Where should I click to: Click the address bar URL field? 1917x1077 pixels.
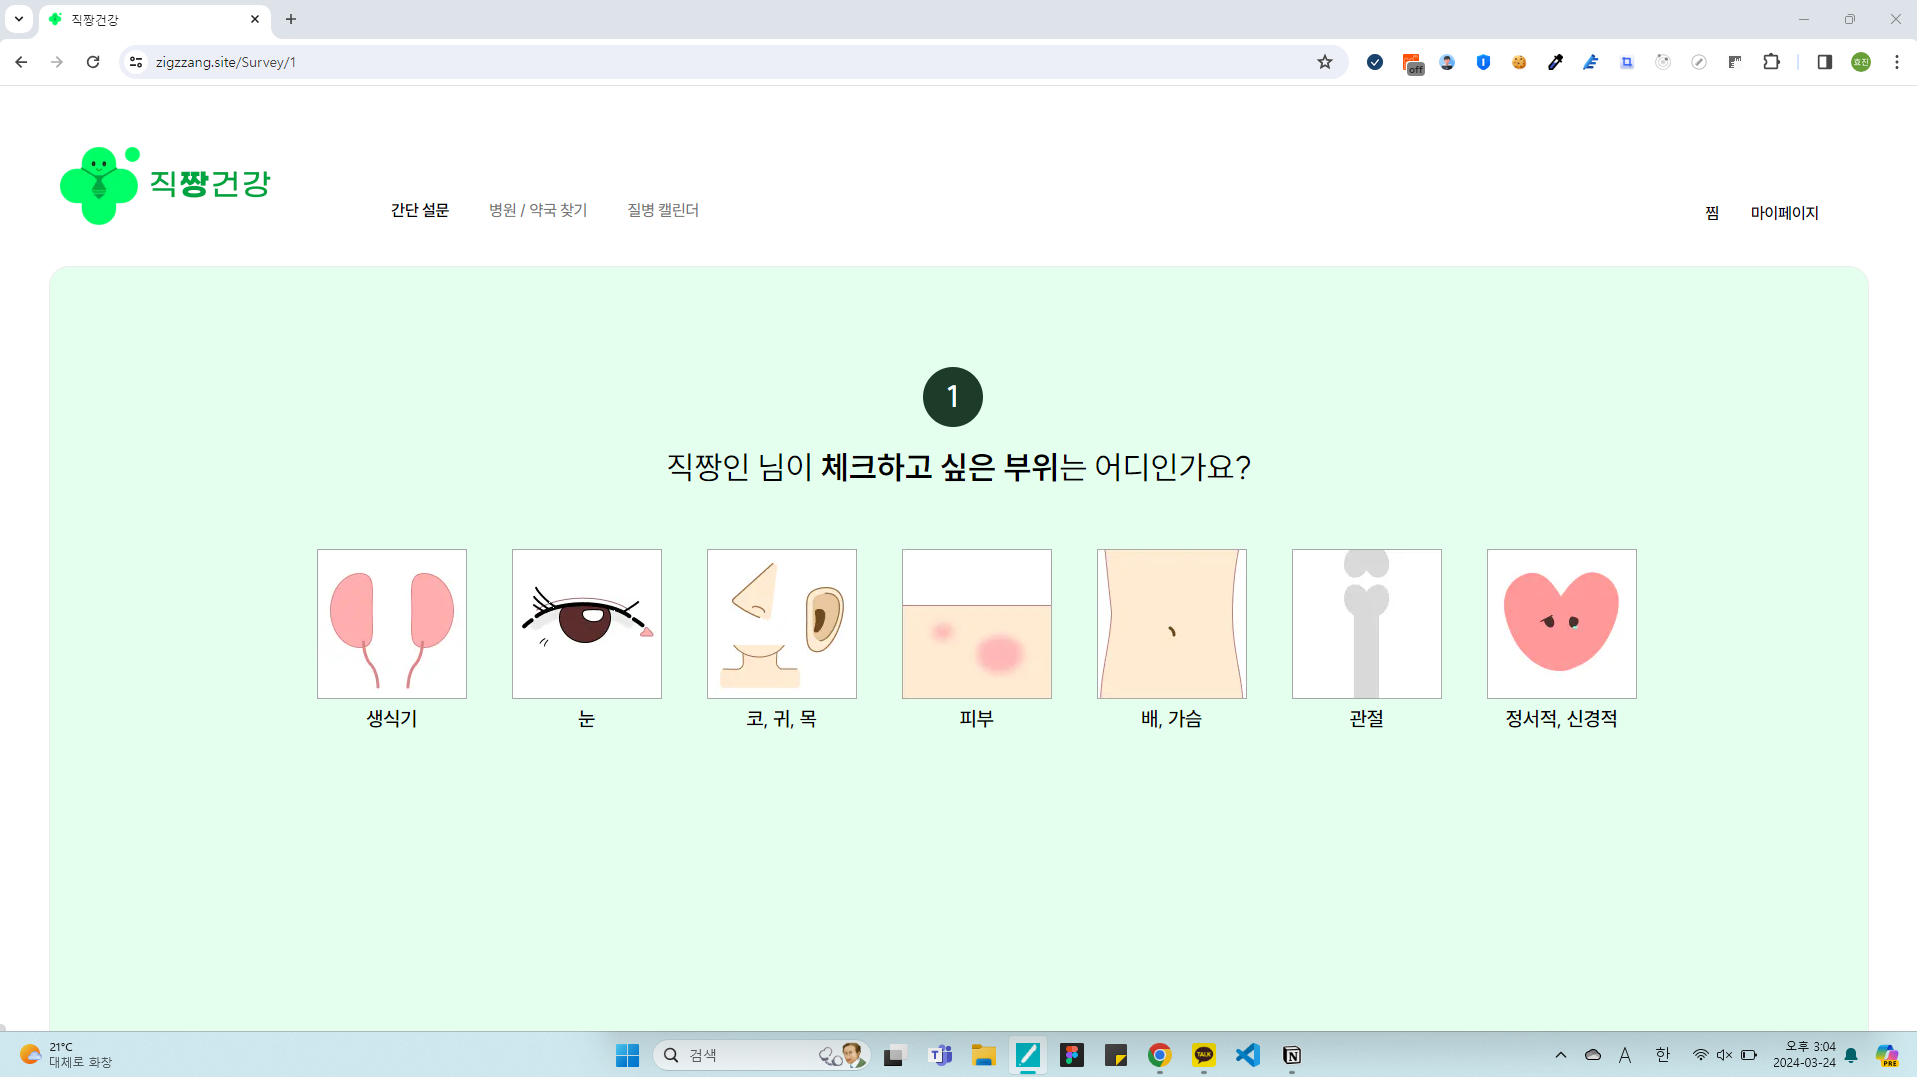(700, 62)
